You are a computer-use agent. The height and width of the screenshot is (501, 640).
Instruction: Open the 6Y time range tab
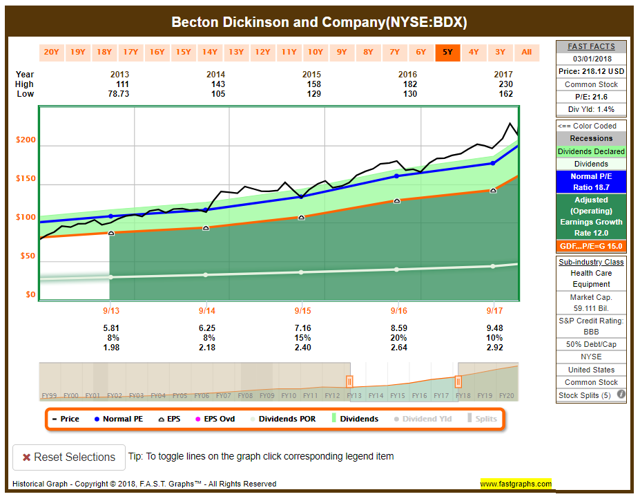pyautogui.click(x=421, y=53)
